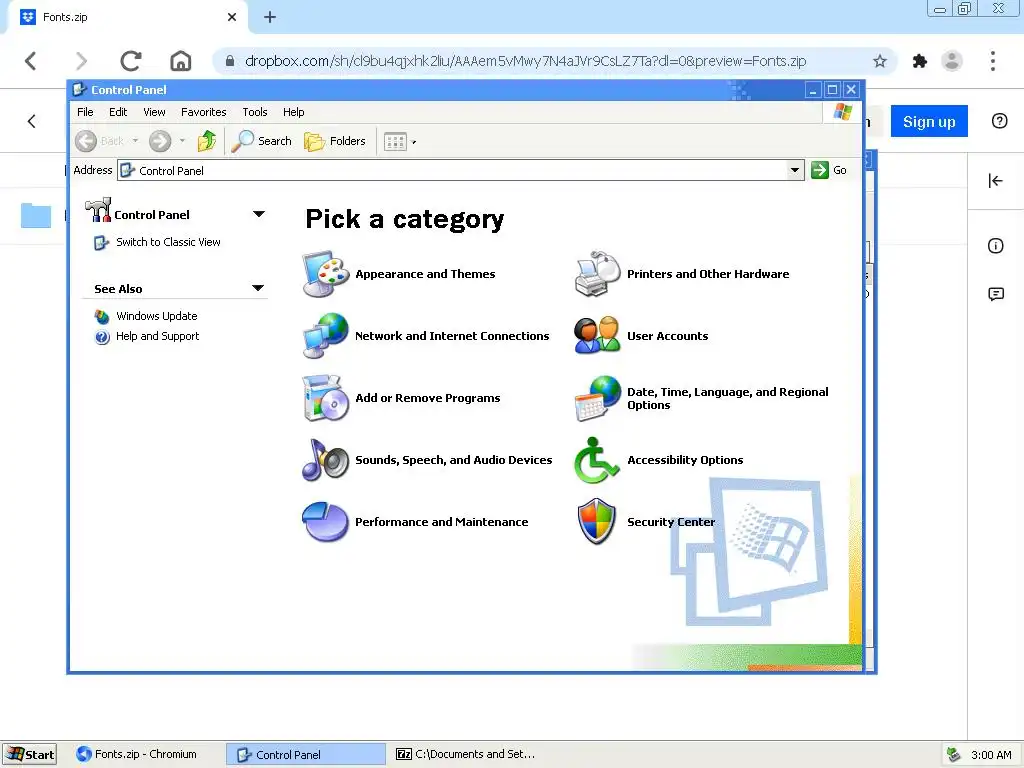Click the Search magnifier toolbar button

click(262, 140)
